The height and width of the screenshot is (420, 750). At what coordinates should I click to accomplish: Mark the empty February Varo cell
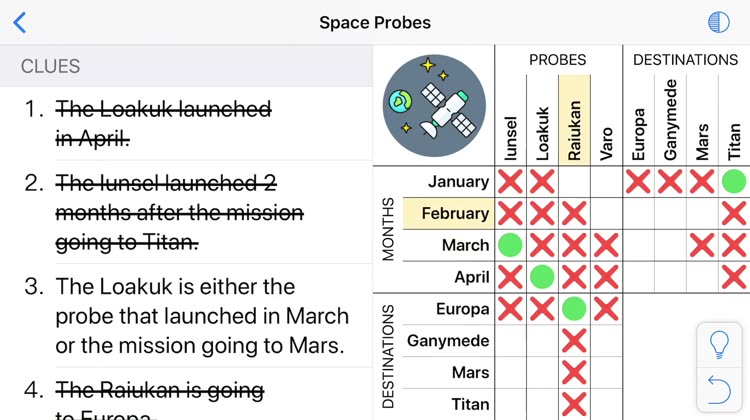606,213
